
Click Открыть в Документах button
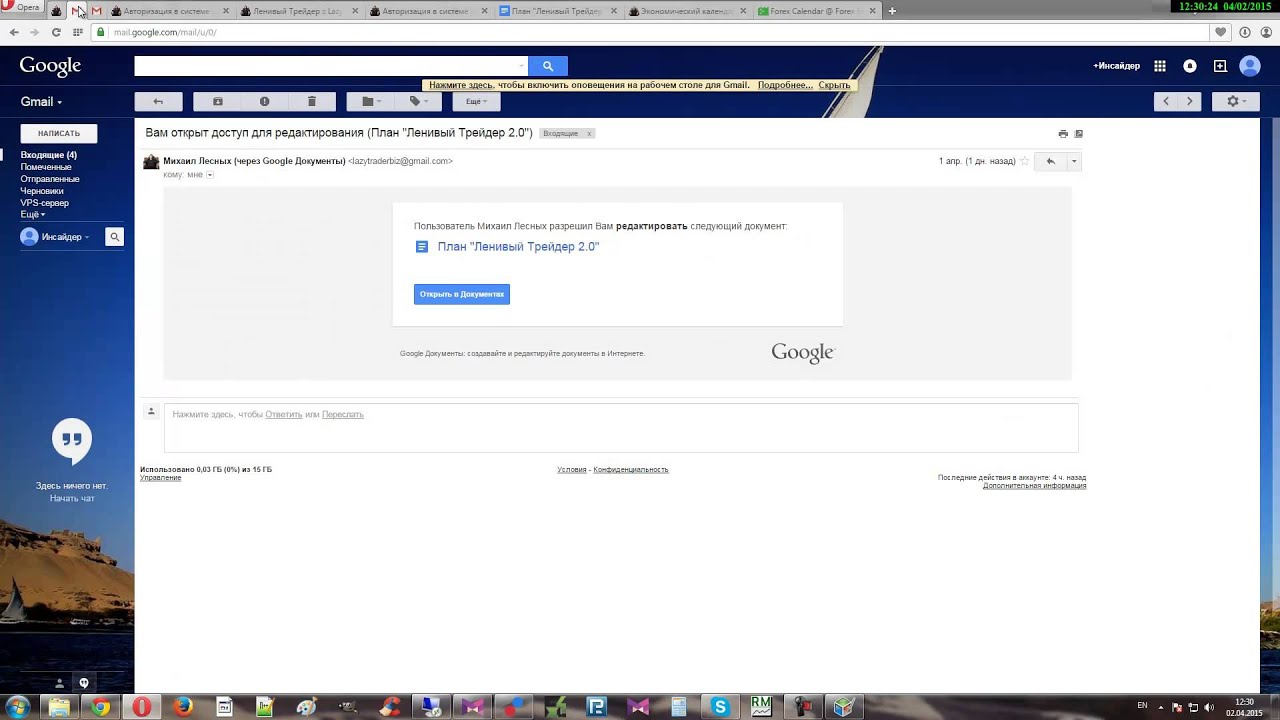click(x=462, y=294)
